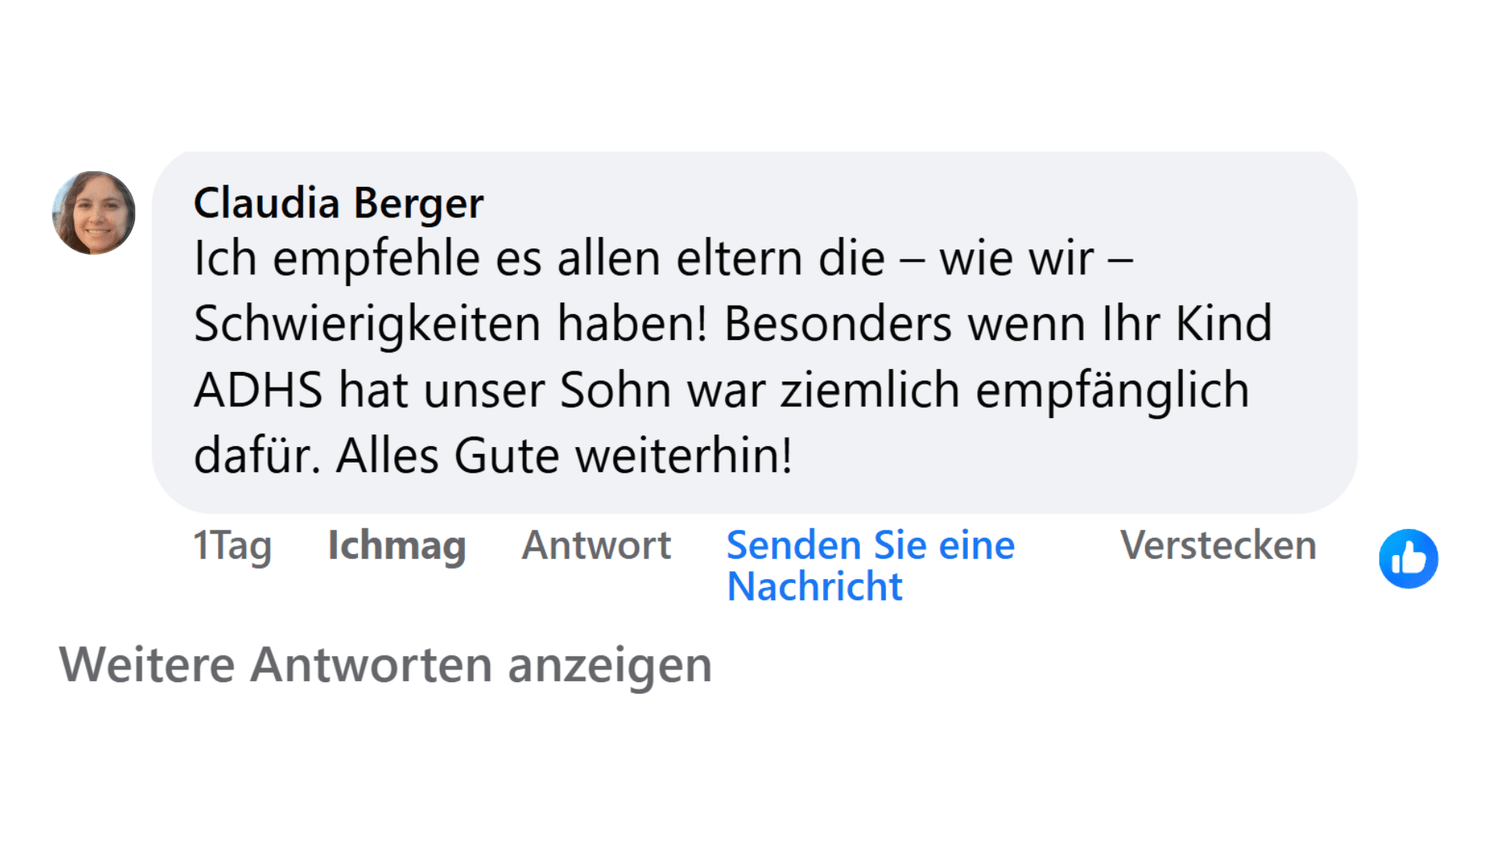Click Senden Sie eine Nachricht link

click(869, 566)
